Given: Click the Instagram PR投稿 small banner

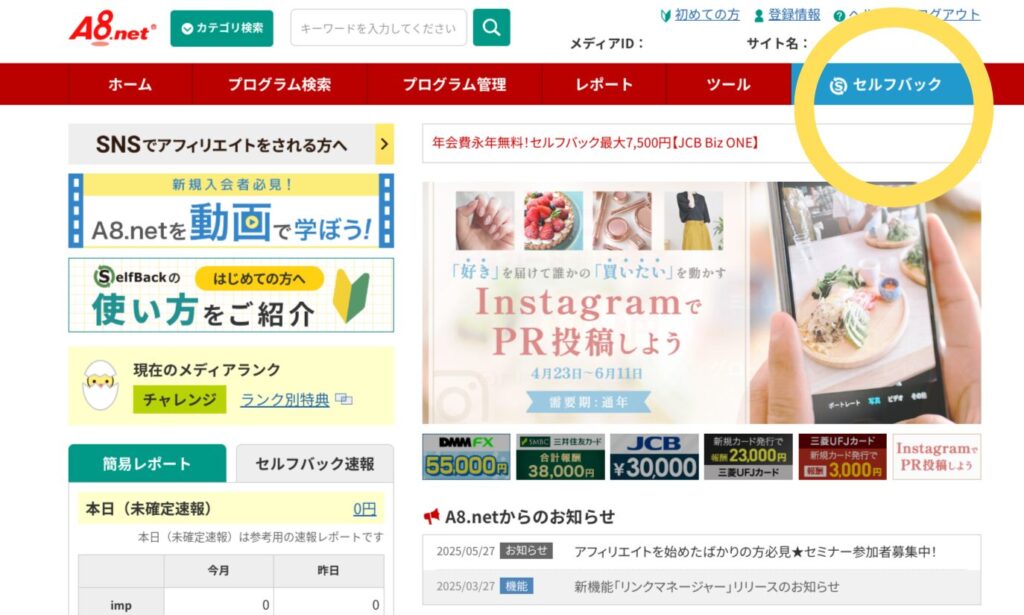Looking at the screenshot, I should (936, 457).
